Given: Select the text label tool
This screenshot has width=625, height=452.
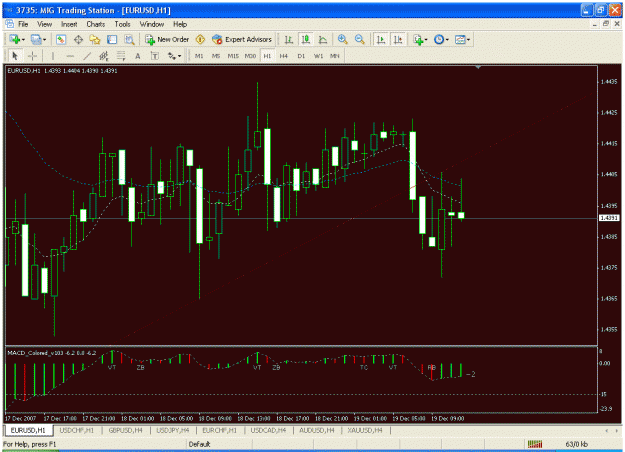Looking at the screenshot, I should (155, 56).
